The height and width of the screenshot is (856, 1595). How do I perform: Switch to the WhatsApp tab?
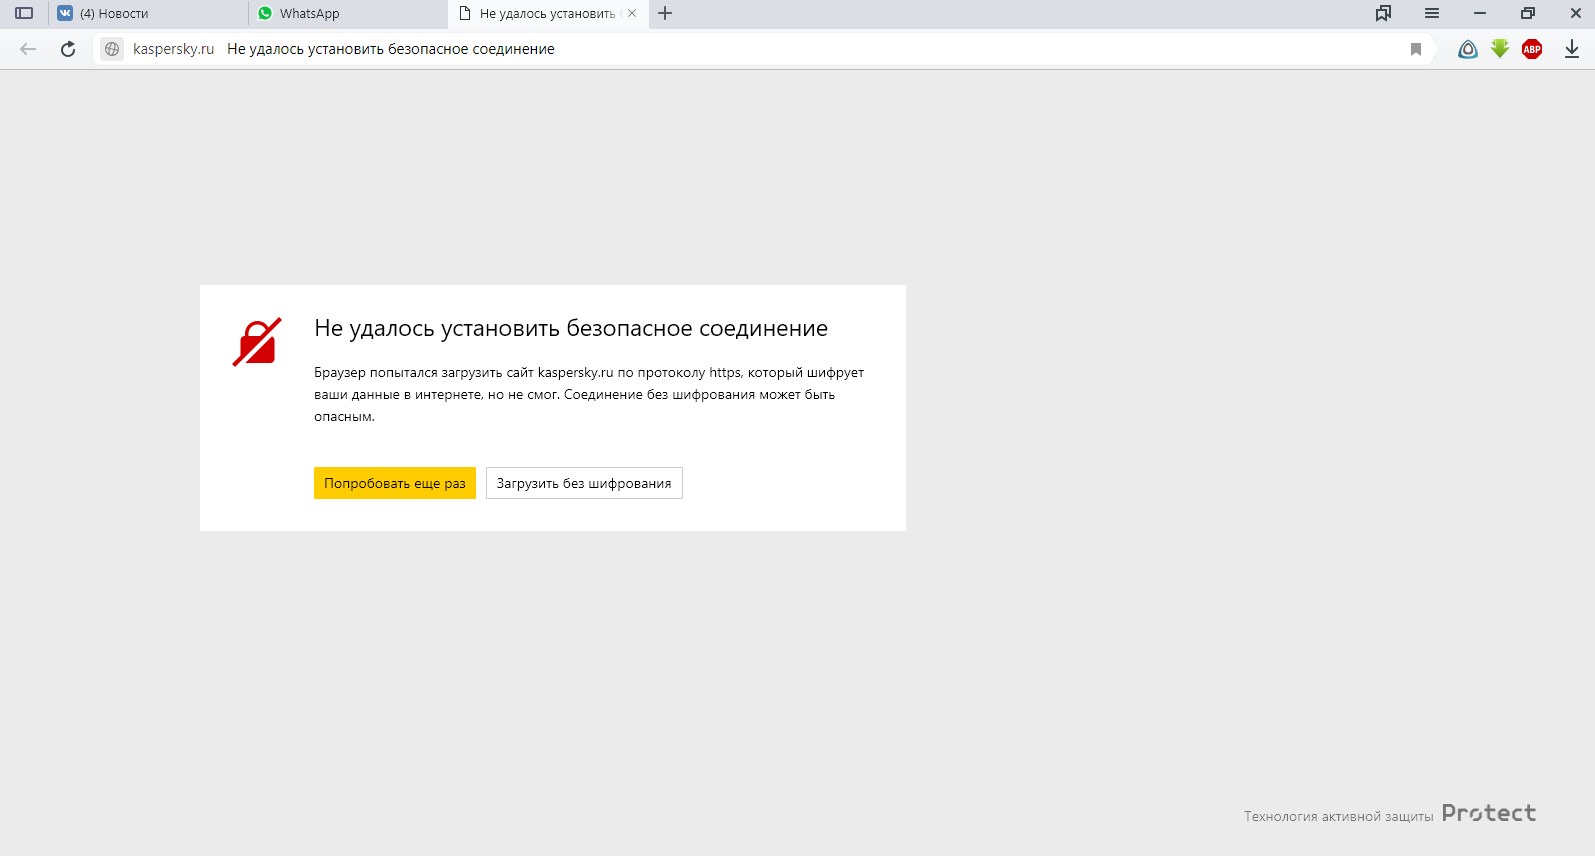(348, 13)
